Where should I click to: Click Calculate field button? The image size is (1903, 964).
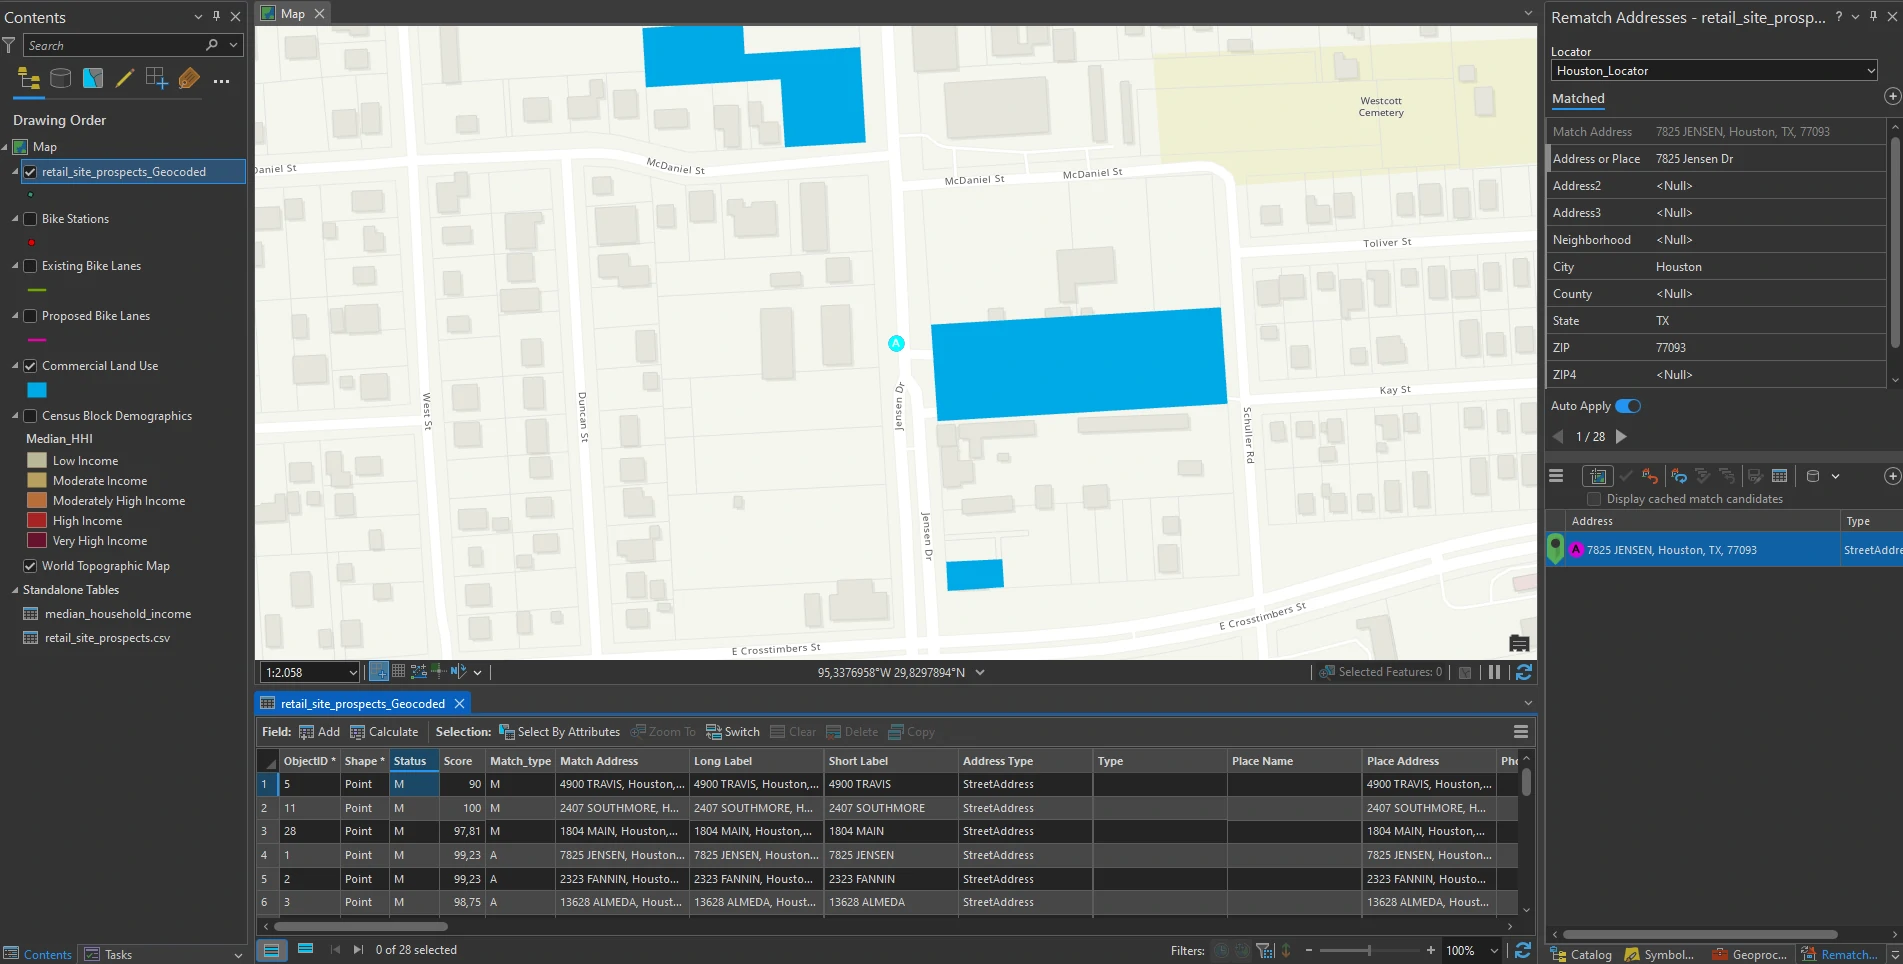[384, 732]
